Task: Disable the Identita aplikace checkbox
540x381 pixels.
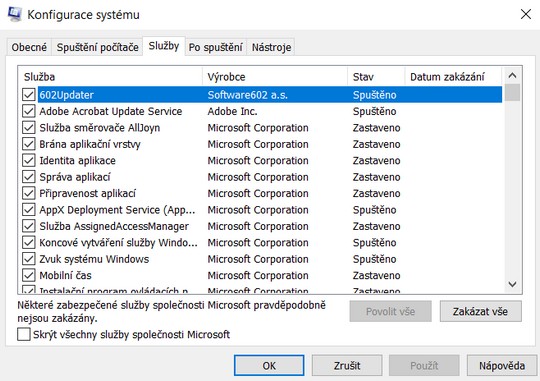Action: [29, 161]
